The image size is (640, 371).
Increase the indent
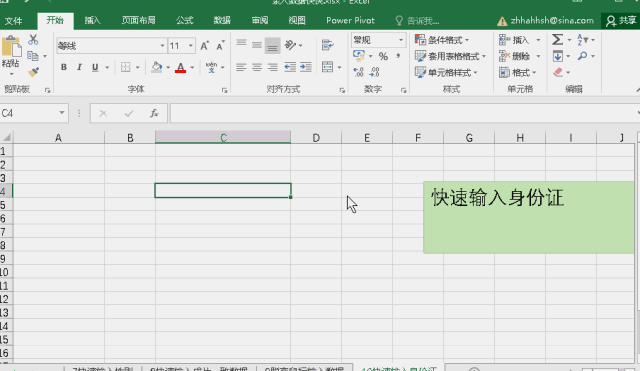pyautogui.click(x=306, y=67)
